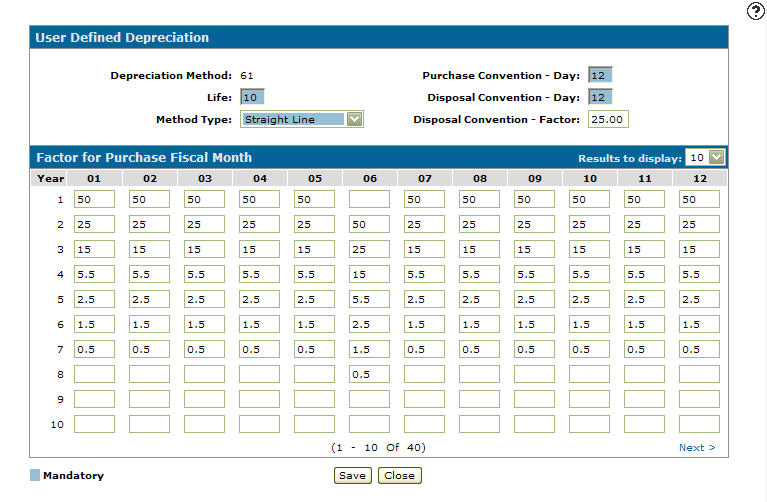Click the Mandatory legend color swatch
This screenshot has height=502, width=767.
[35, 475]
